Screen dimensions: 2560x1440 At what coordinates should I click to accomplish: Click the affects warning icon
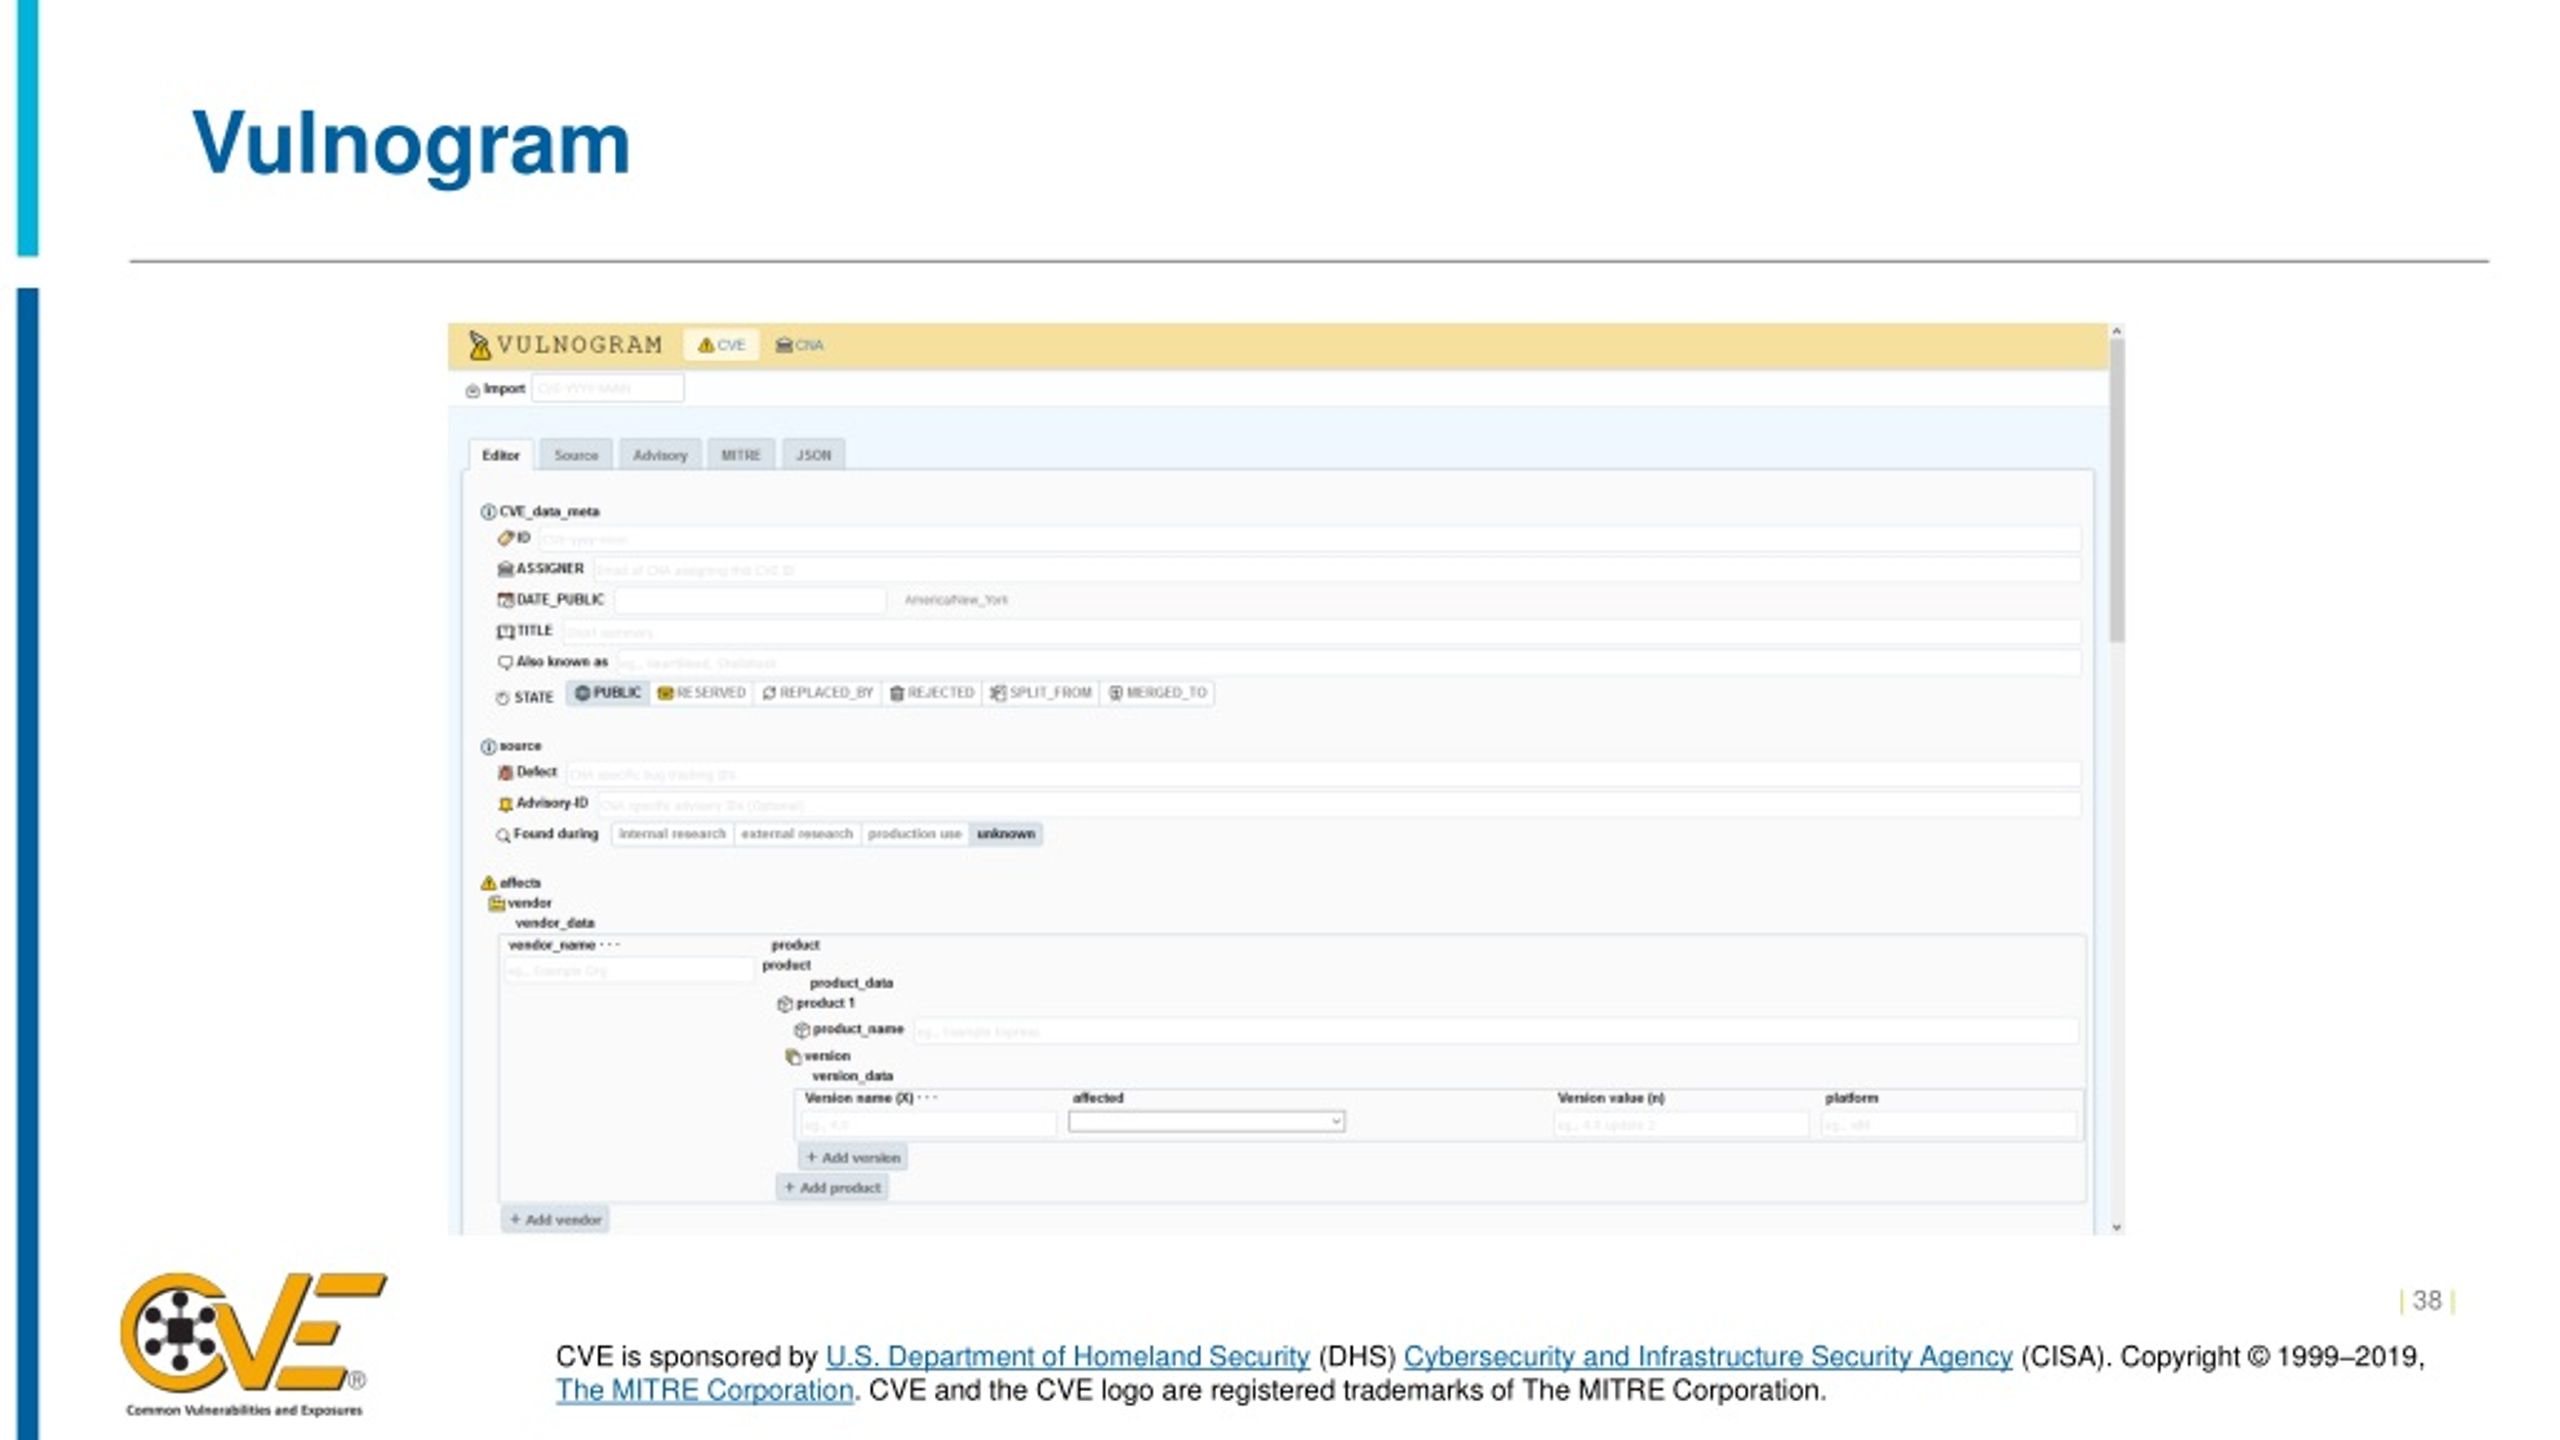click(488, 883)
